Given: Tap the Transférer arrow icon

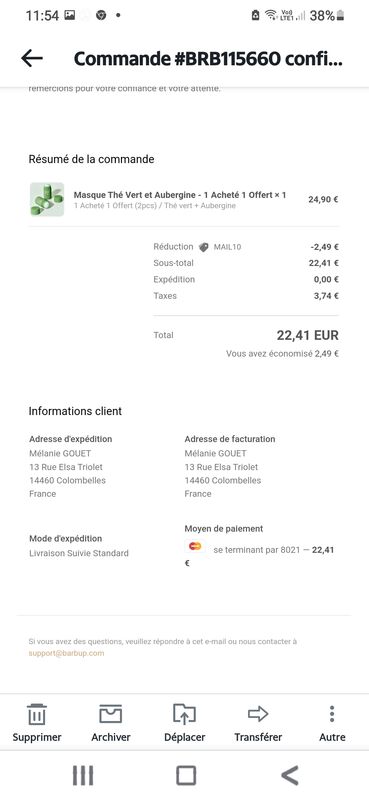Looking at the screenshot, I should click(x=258, y=714).
